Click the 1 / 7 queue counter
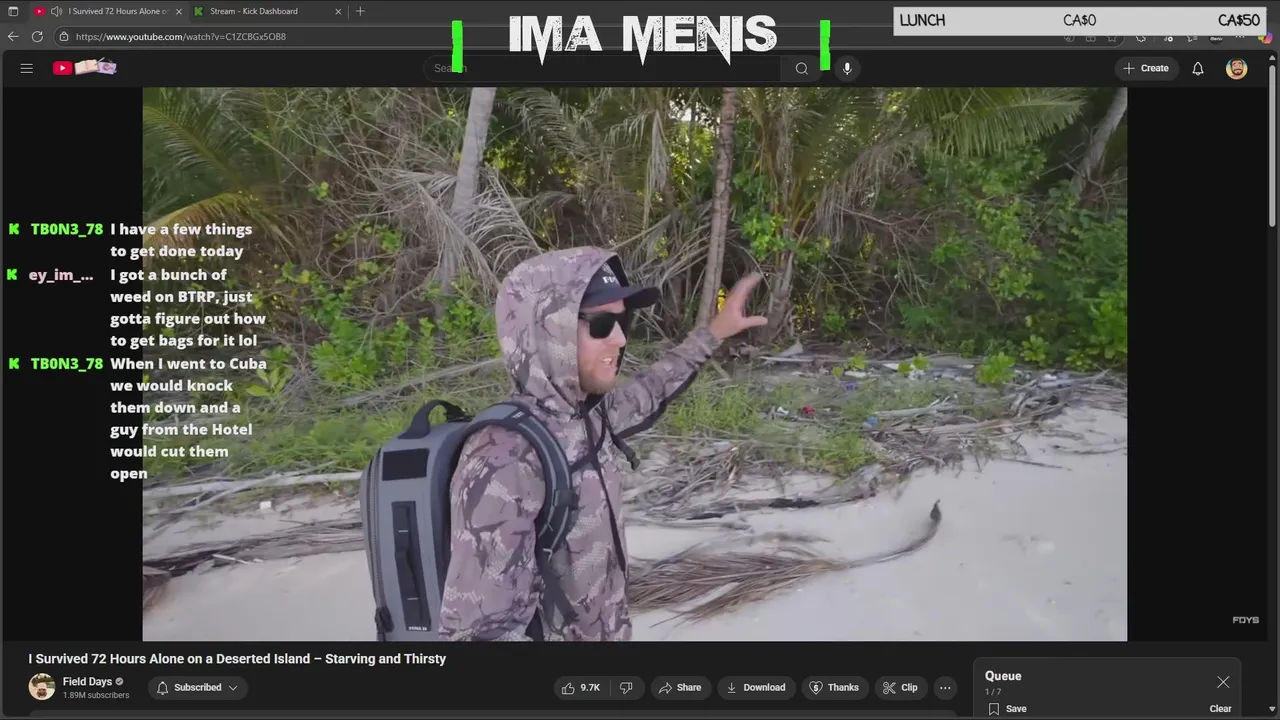 pyautogui.click(x=993, y=692)
